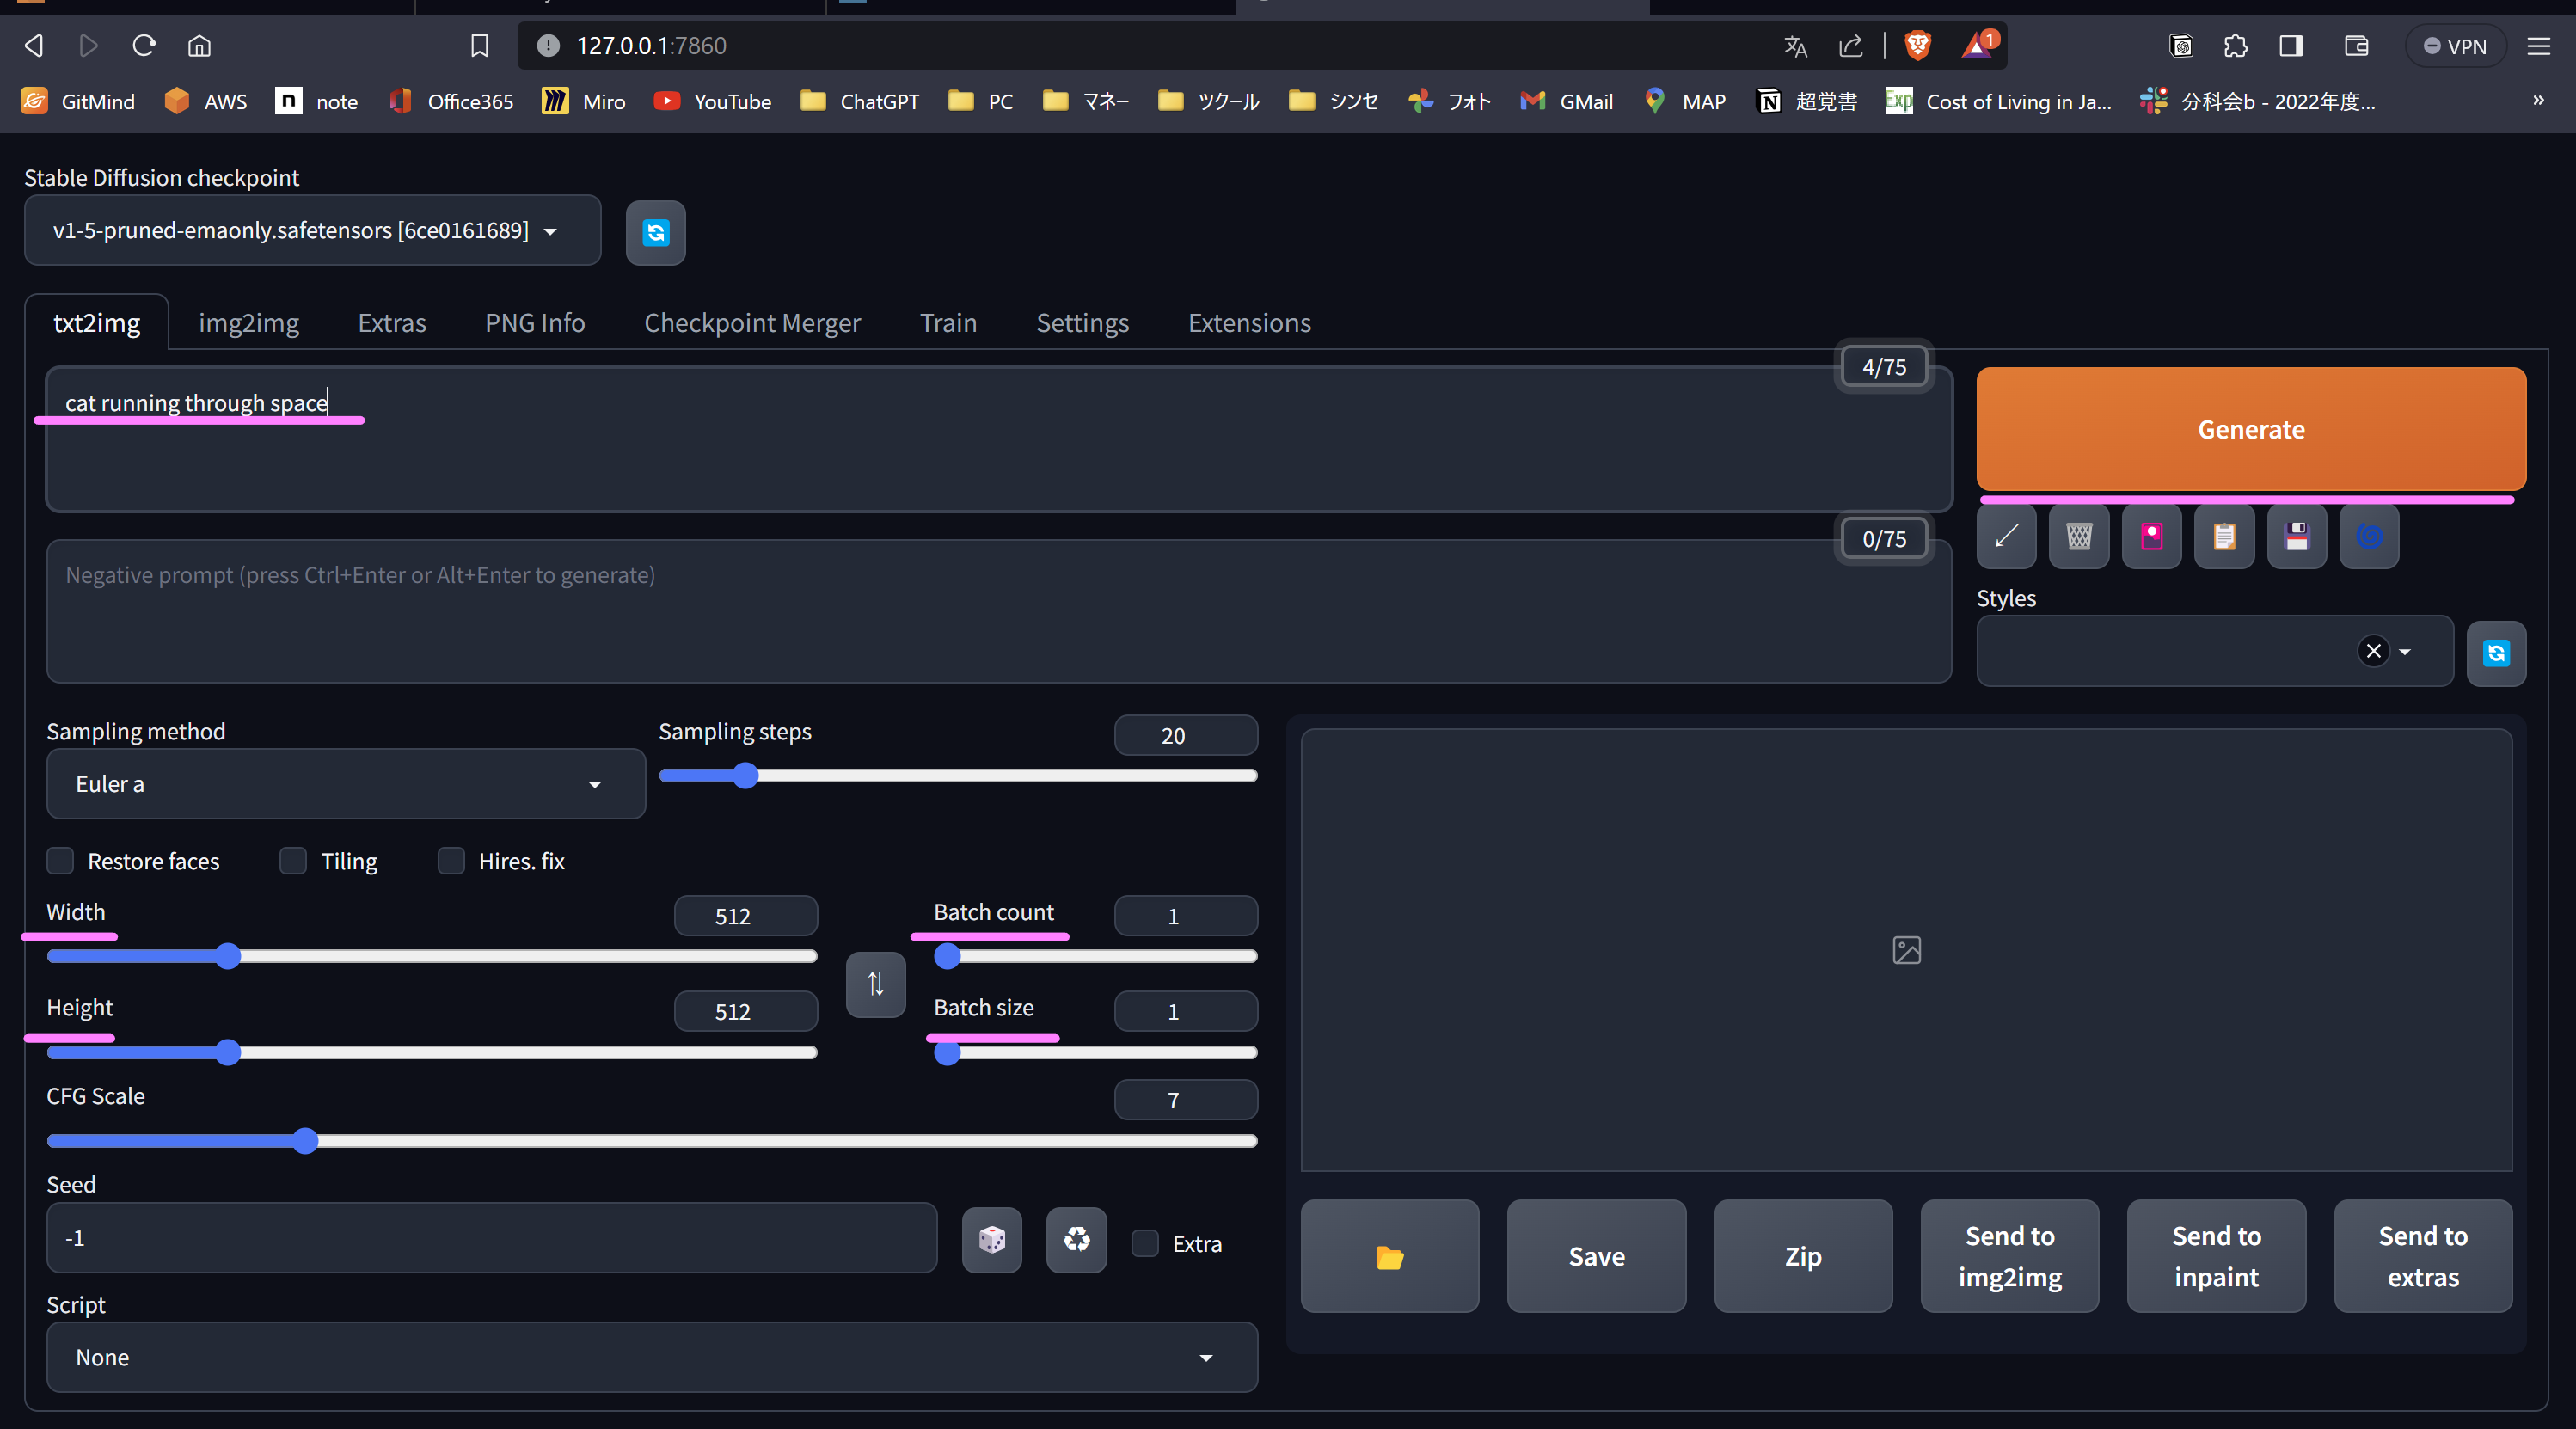2576x1429 pixels.
Task: Open the Sampling method dropdown
Action: (x=345, y=784)
